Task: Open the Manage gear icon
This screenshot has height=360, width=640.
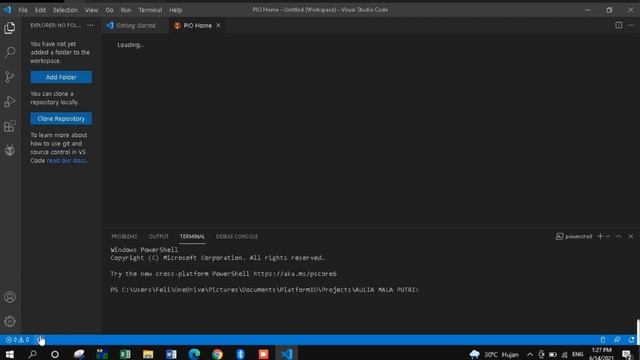Action: (10, 321)
